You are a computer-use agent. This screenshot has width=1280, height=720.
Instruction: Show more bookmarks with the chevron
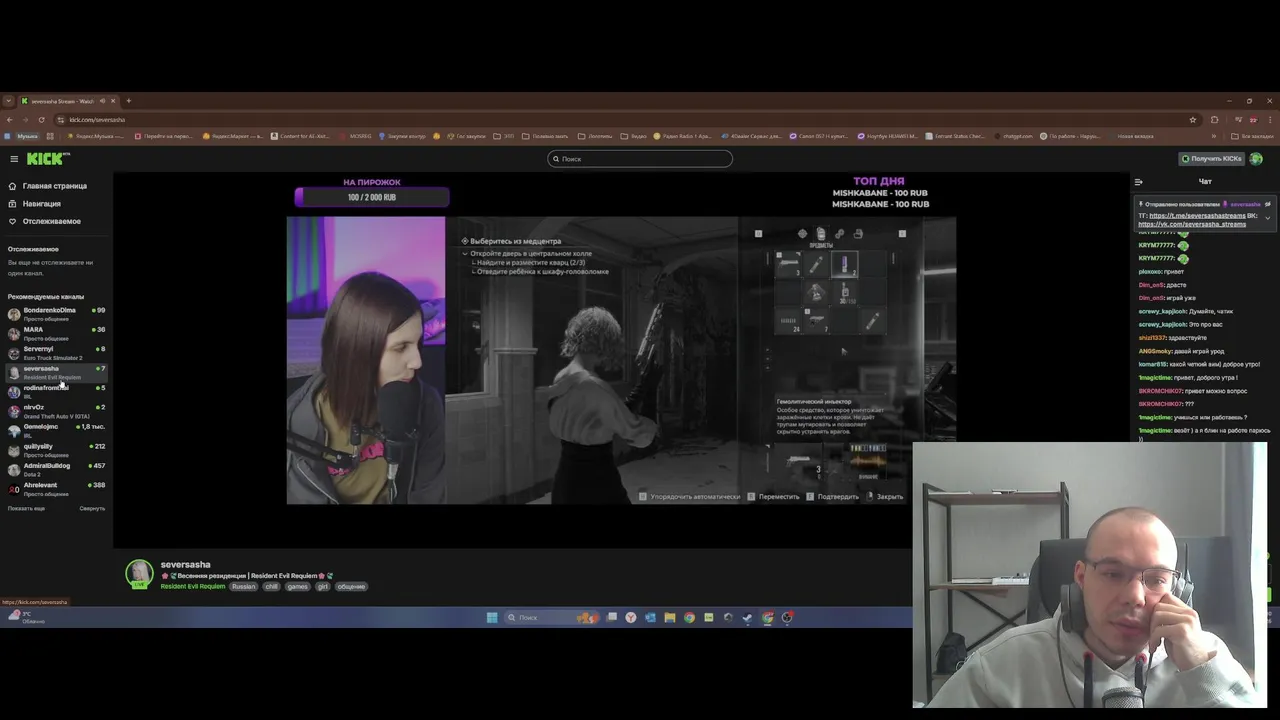pyautogui.click(x=1213, y=136)
